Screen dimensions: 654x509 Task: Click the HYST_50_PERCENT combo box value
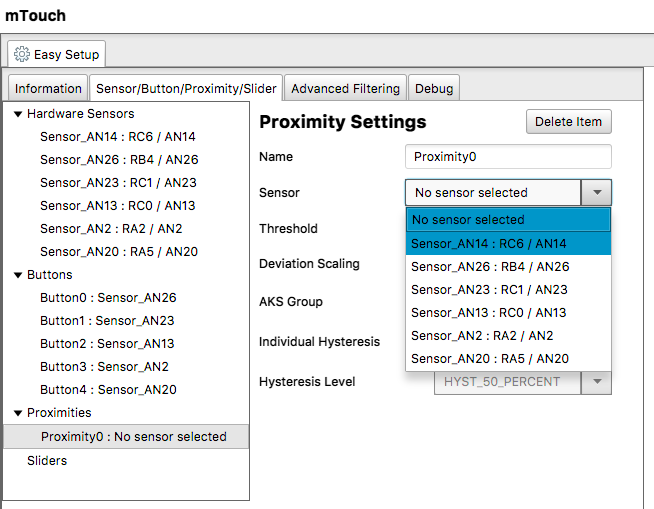[x=502, y=382]
